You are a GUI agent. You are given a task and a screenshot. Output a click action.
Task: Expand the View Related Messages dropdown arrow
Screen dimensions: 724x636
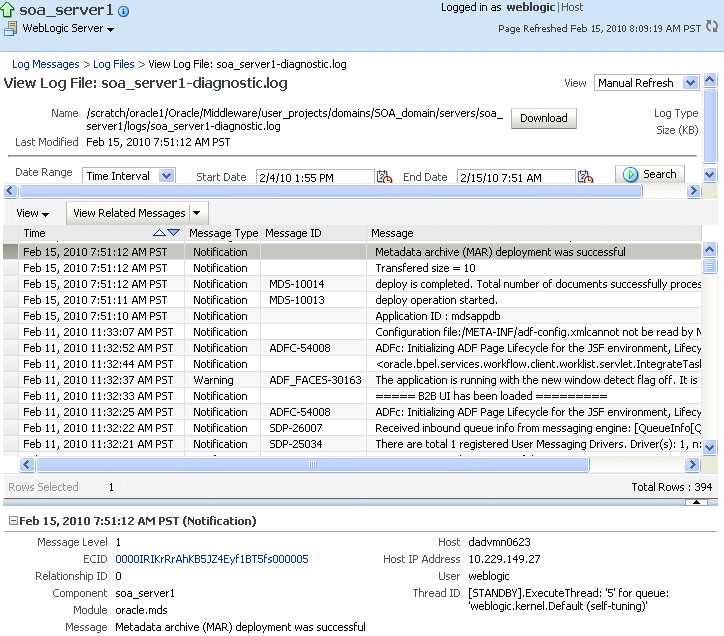[197, 213]
